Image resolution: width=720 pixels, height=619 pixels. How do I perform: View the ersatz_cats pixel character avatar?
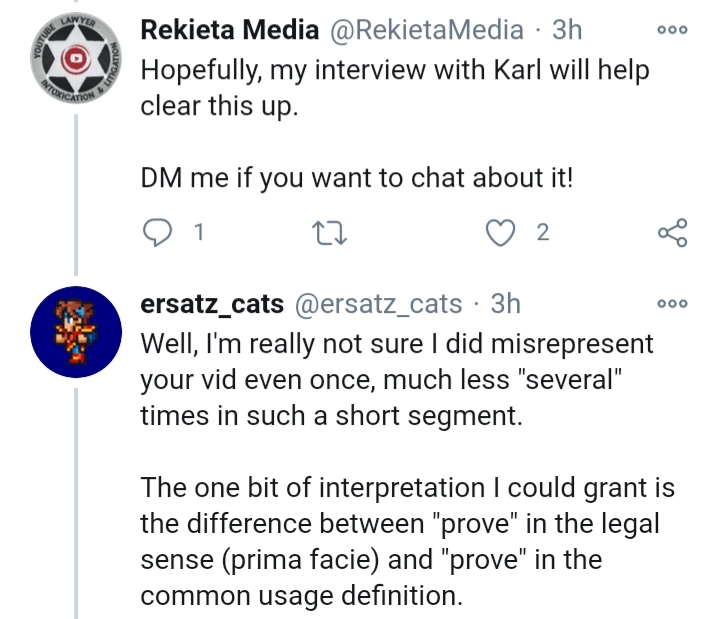point(76,332)
